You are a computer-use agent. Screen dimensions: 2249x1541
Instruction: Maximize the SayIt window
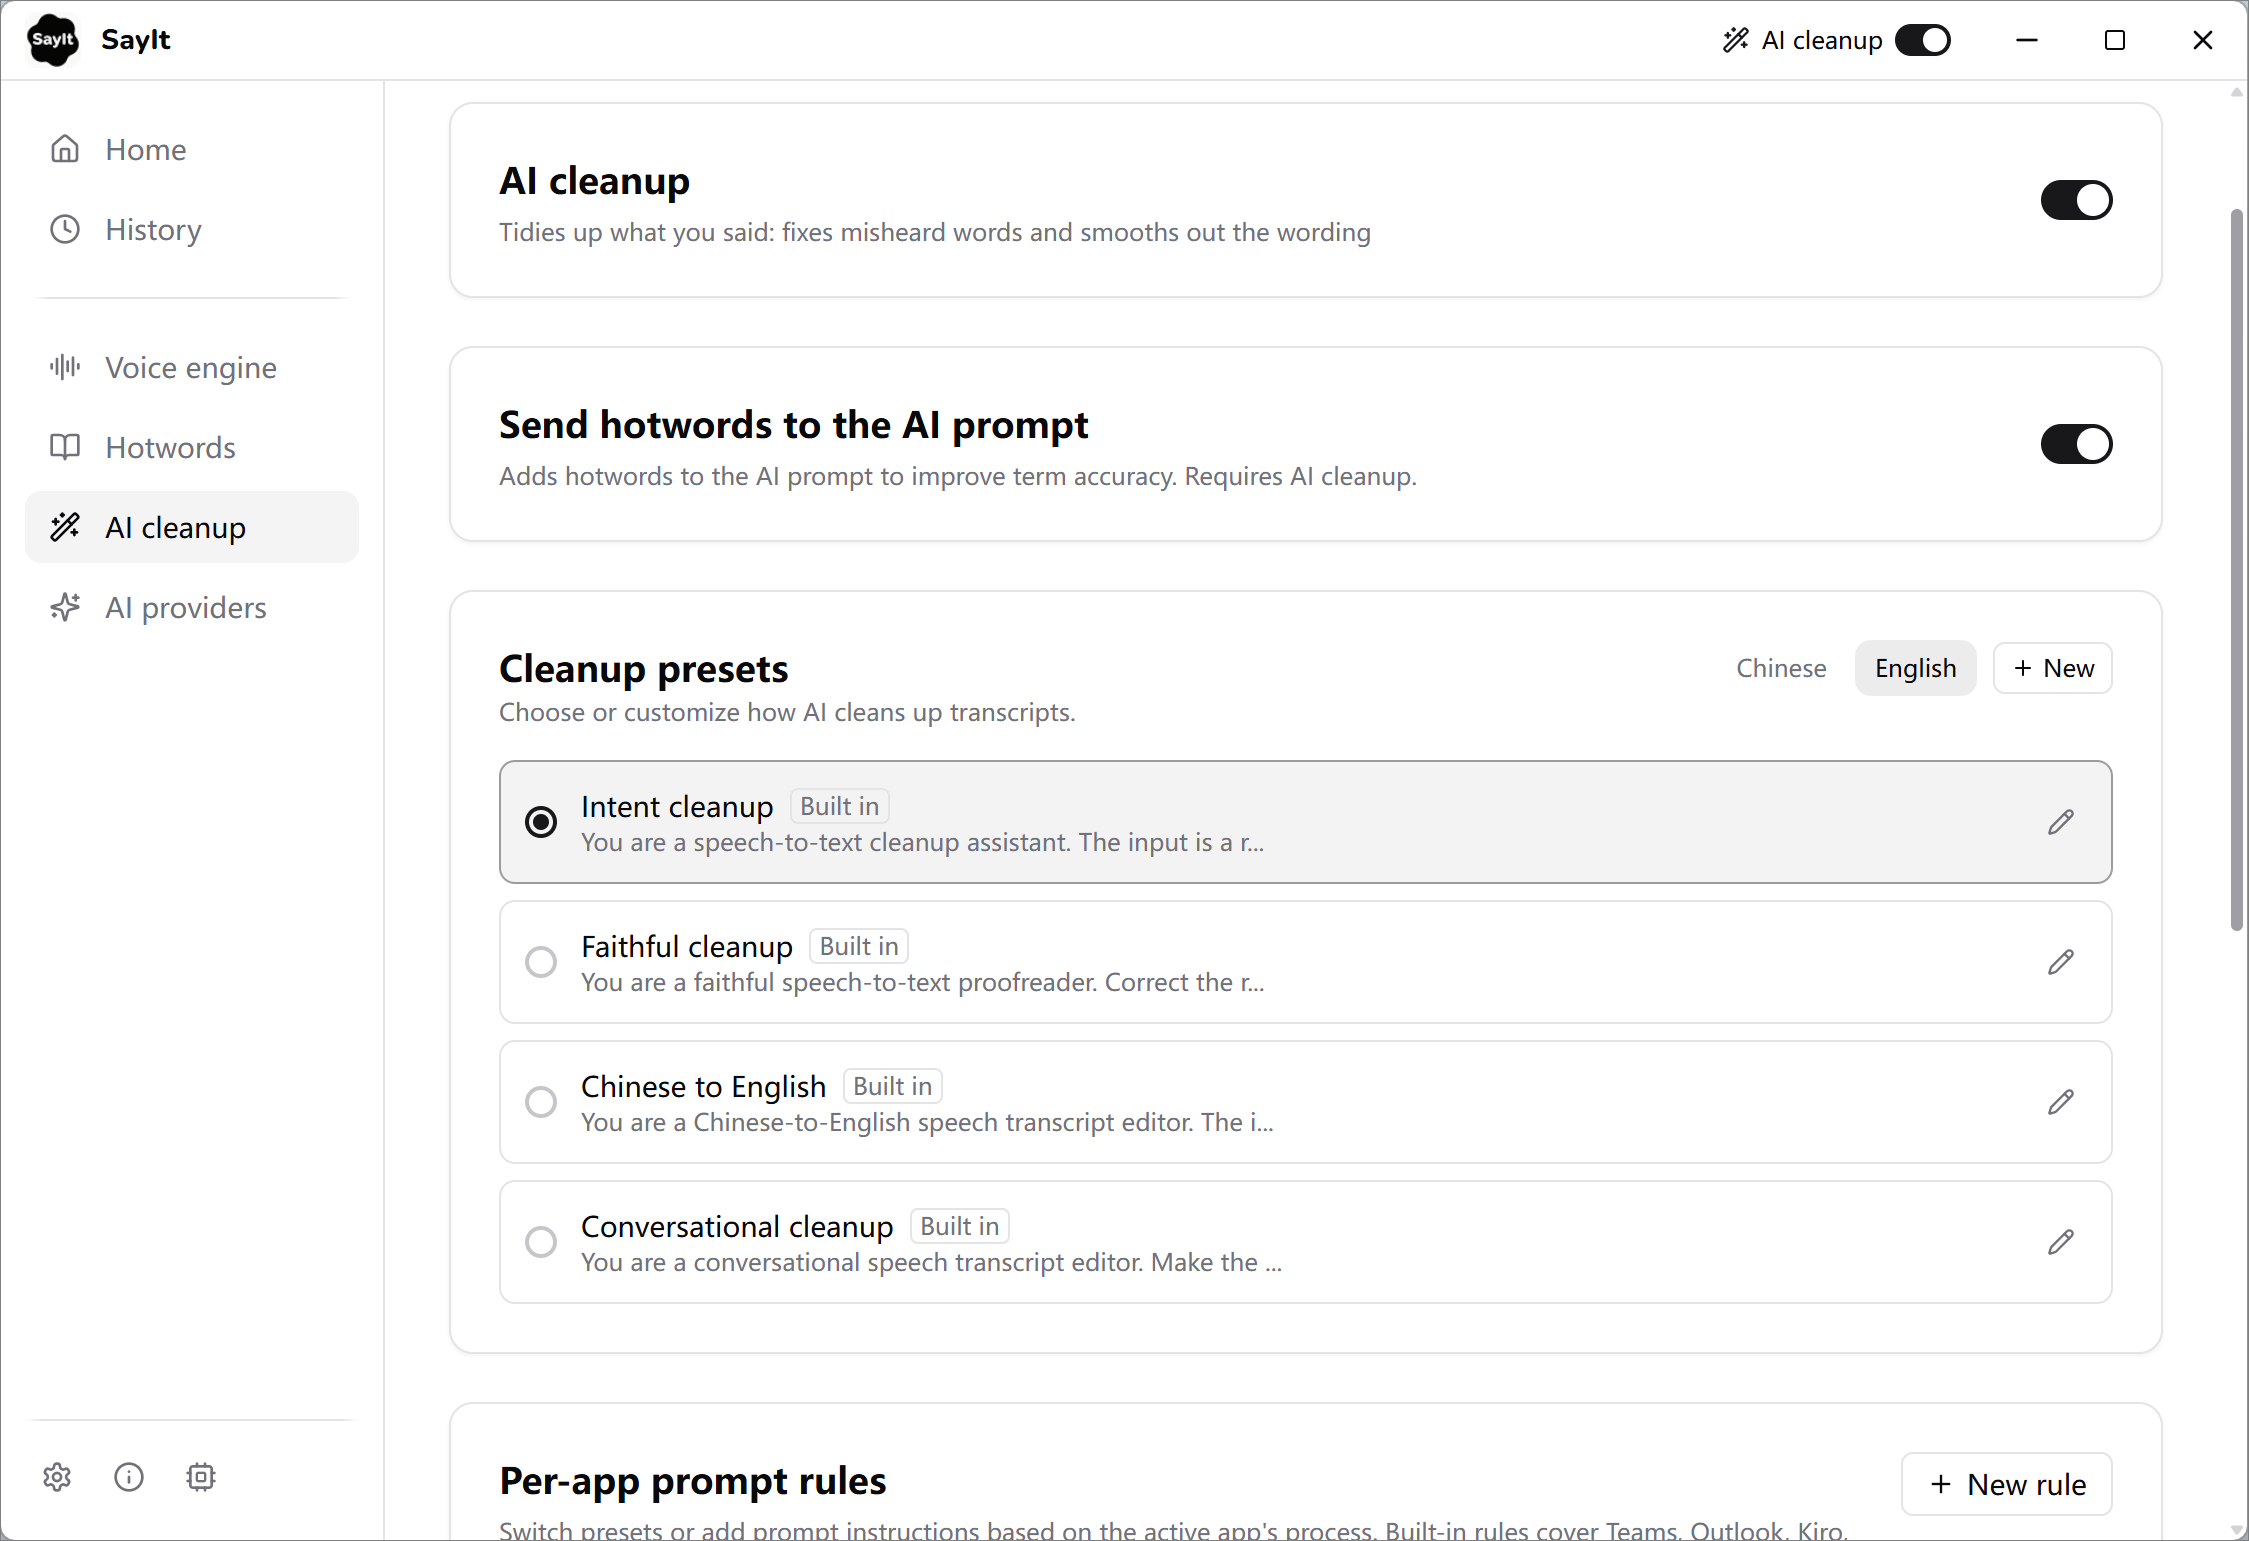tap(2115, 40)
